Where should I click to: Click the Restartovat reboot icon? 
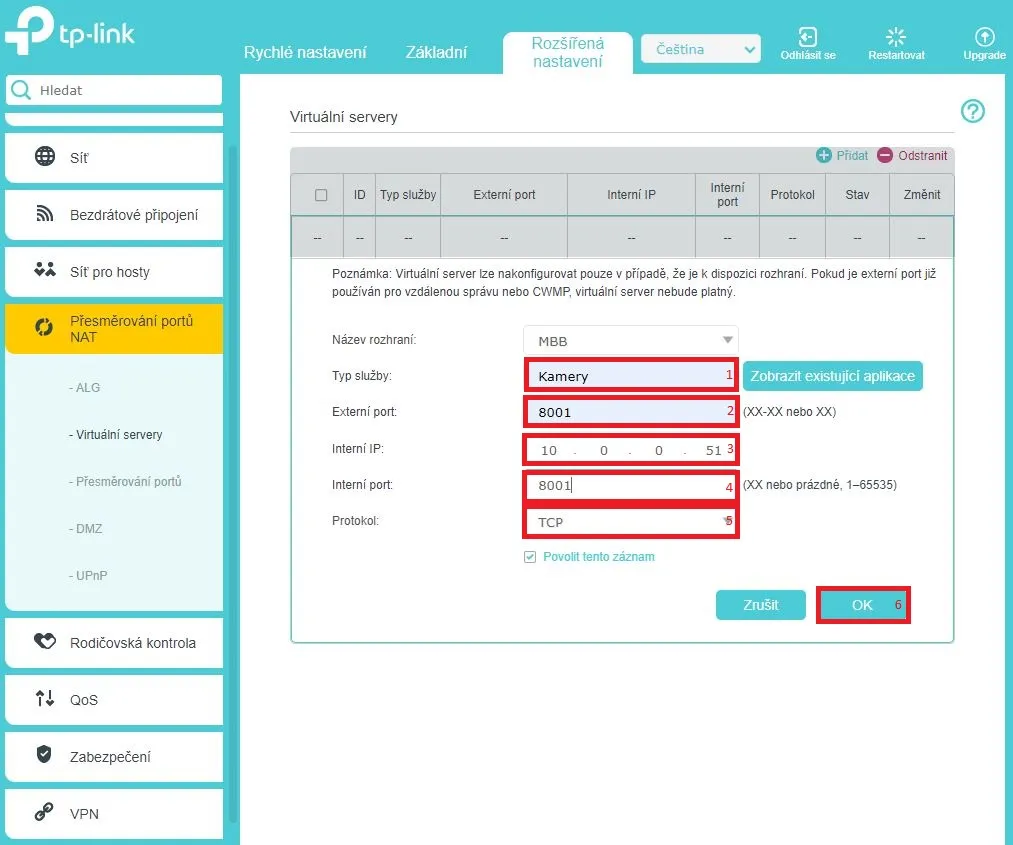(x=896, y=37)
